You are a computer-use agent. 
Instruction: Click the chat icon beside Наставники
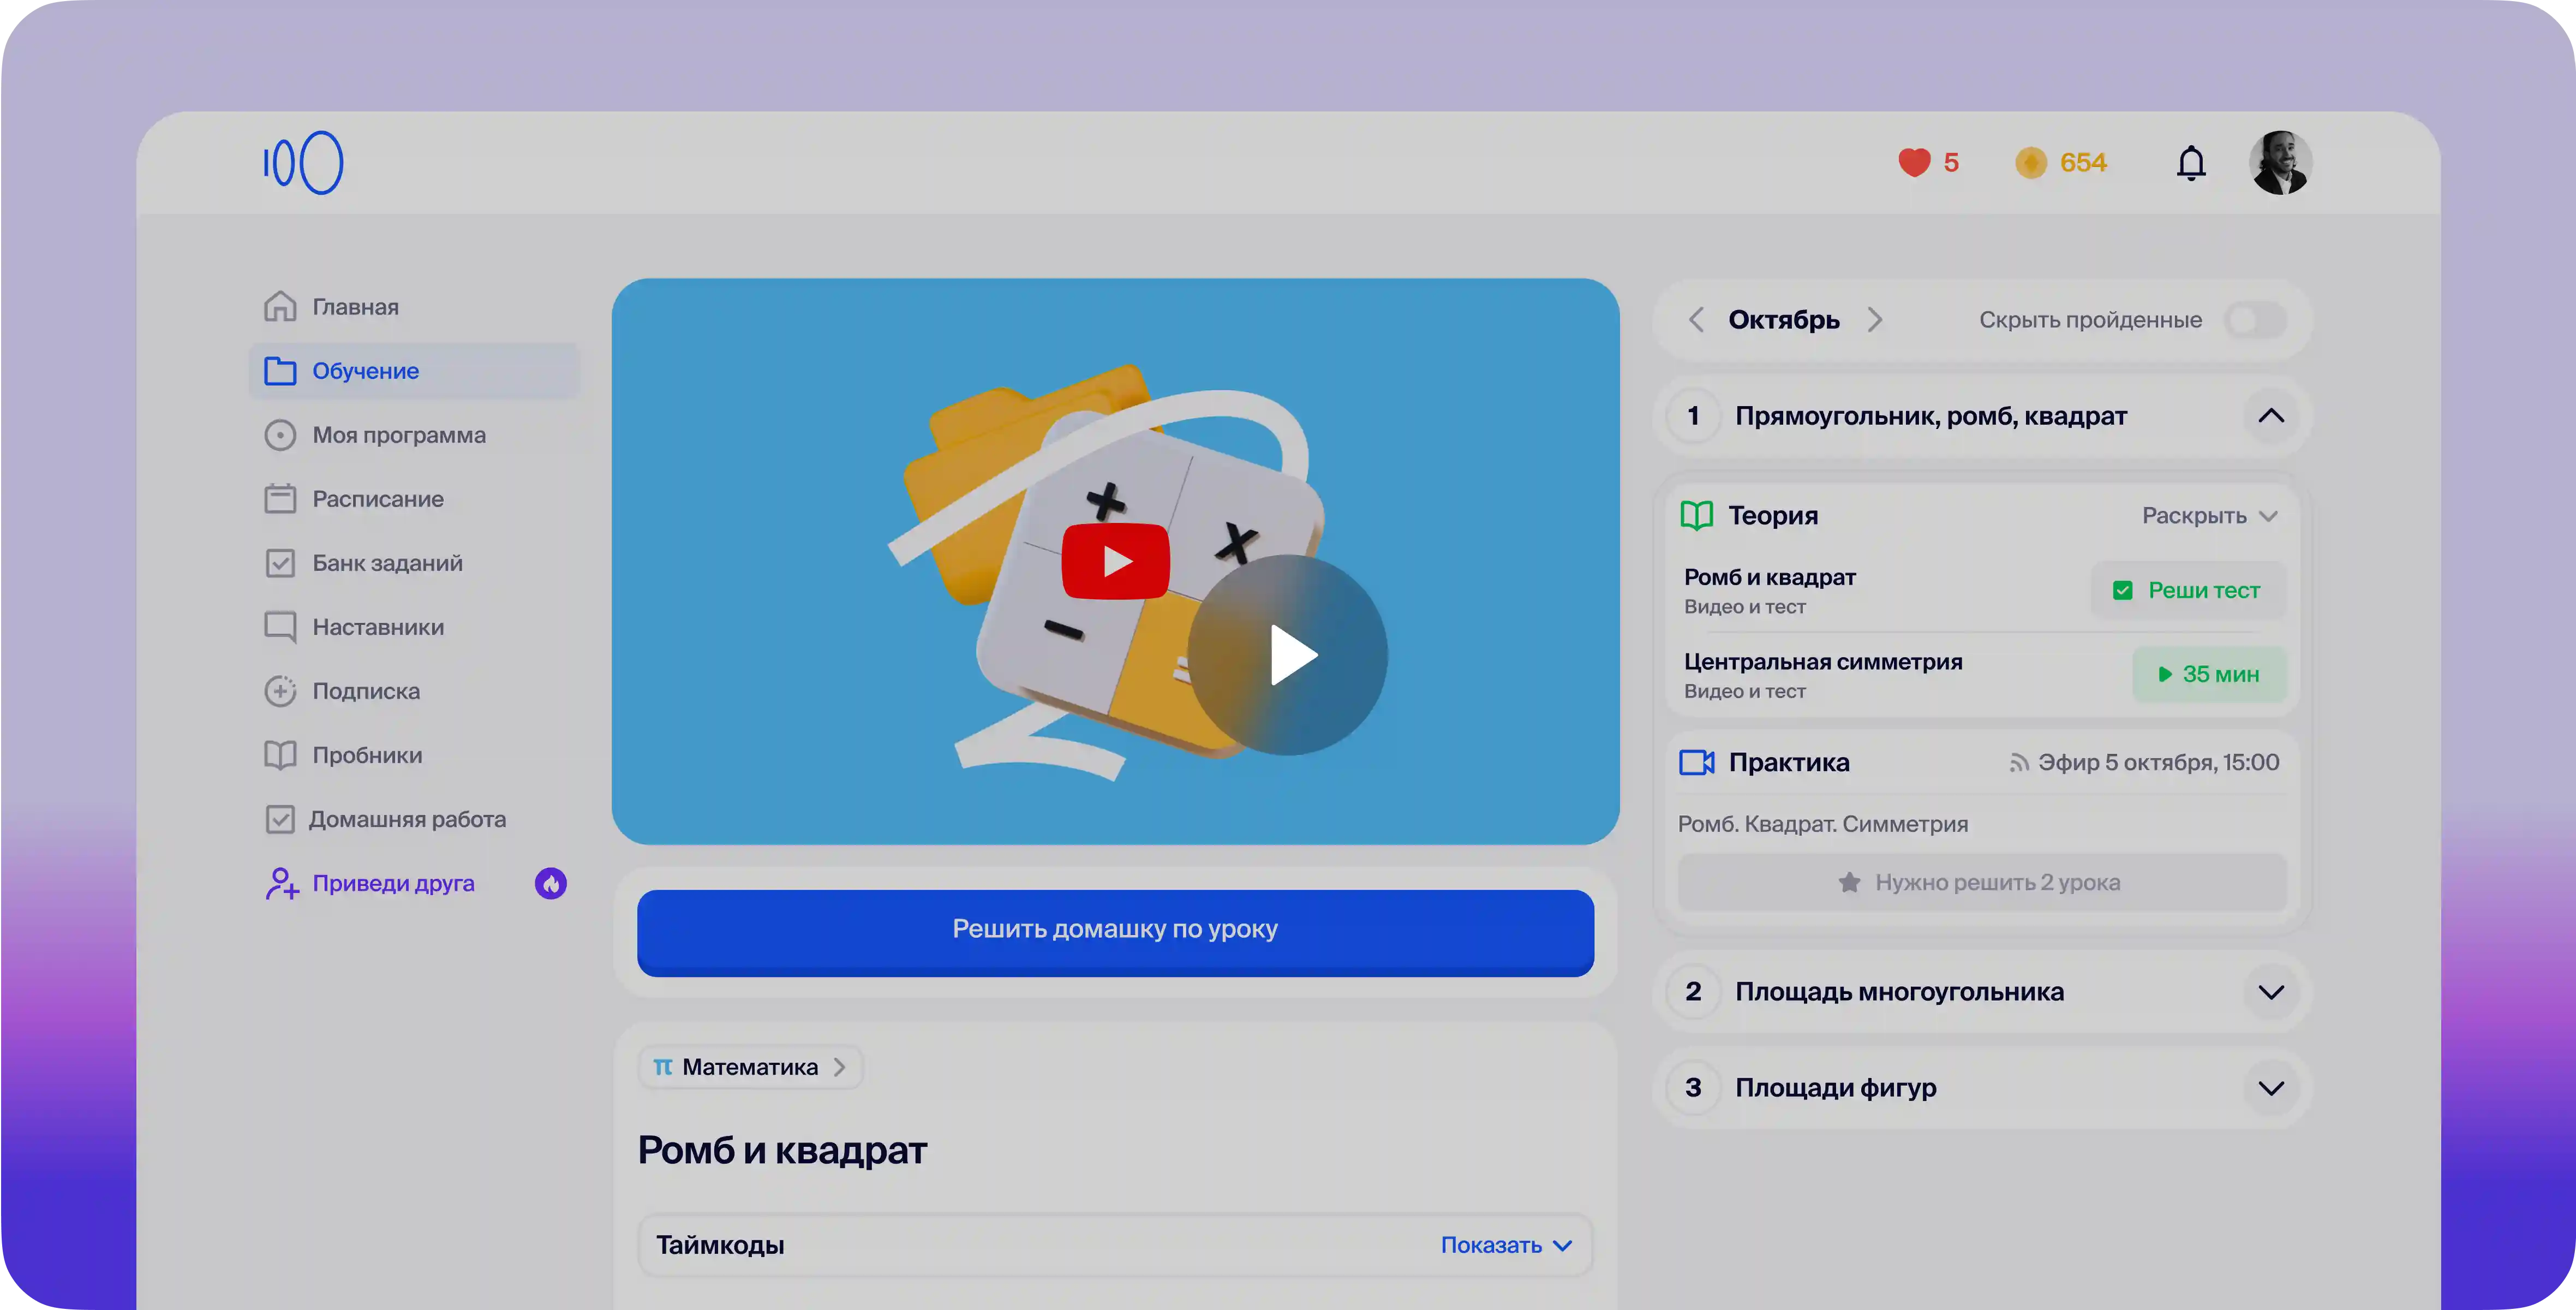pos(280,627)
